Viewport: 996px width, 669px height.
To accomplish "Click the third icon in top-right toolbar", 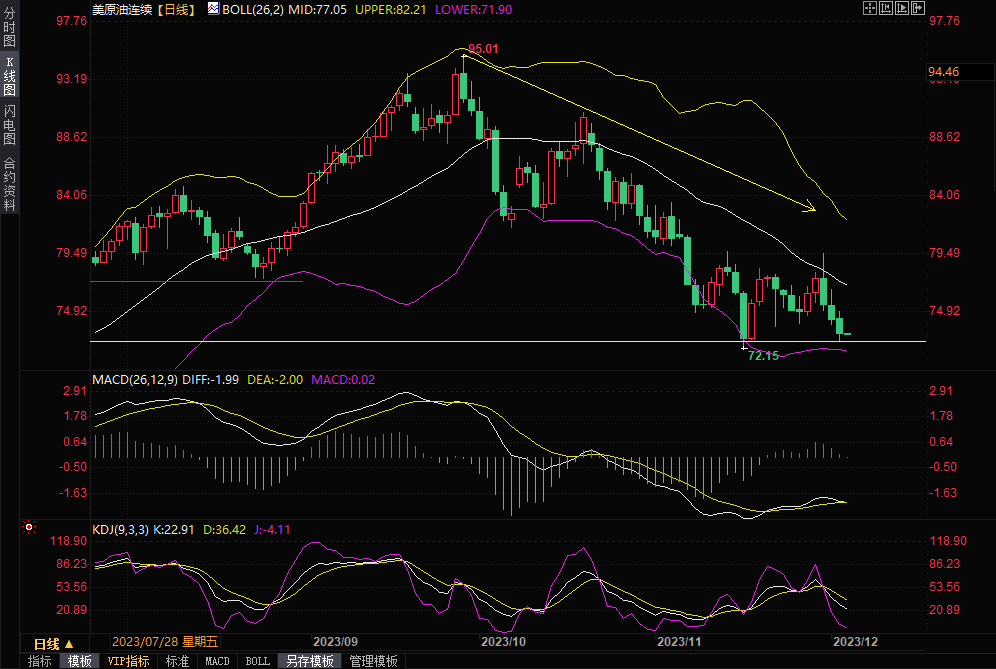I will point(900,8).
